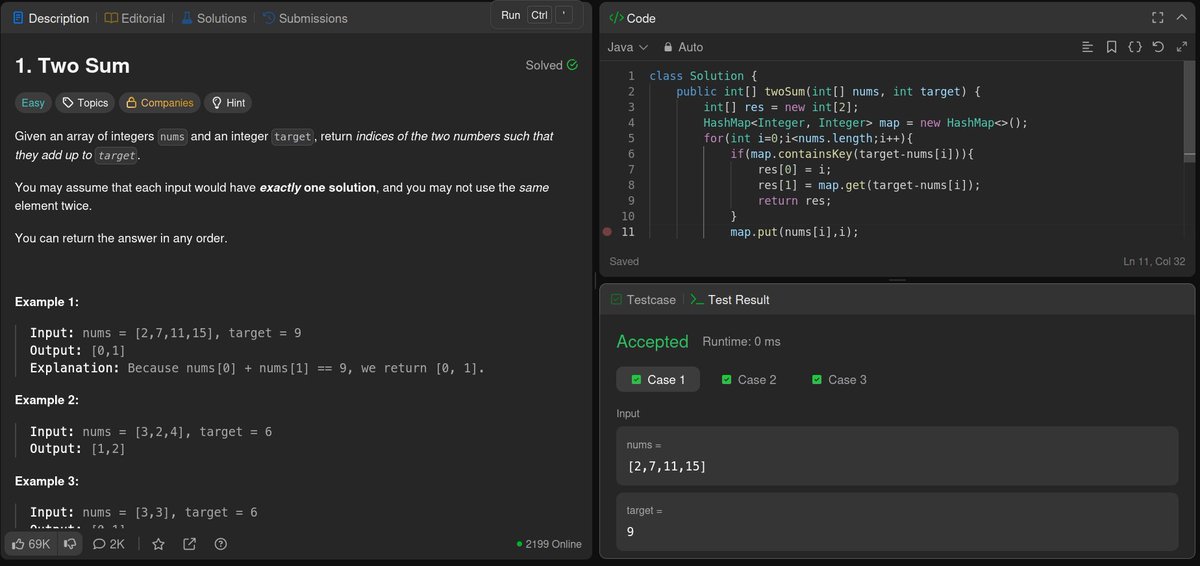
Task: Expand the editor with diagonal arrows icon
Action: 1181,47
